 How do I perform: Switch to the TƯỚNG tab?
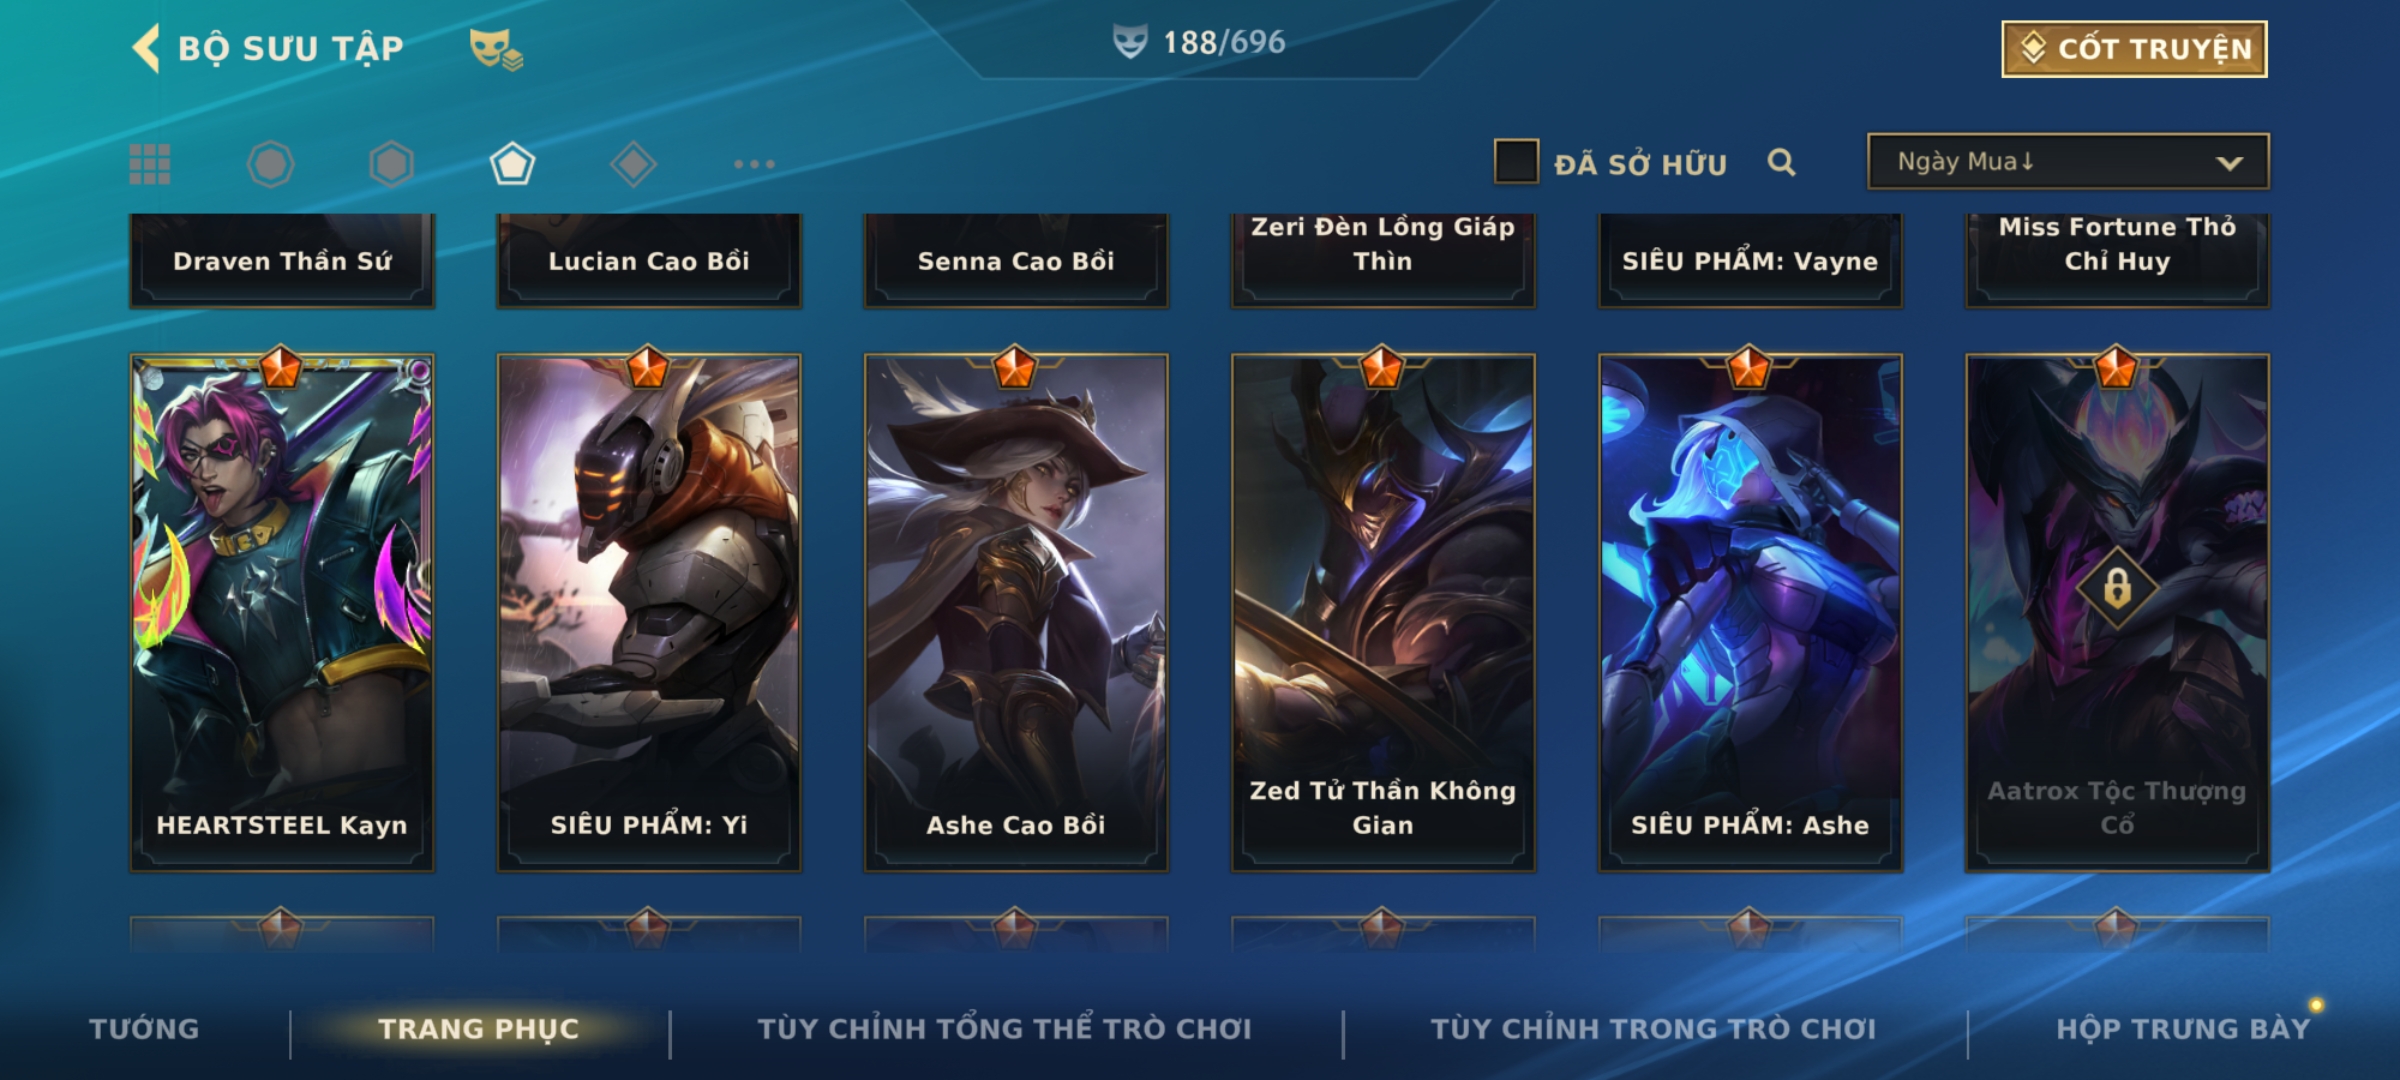(x=144, y=1028)
